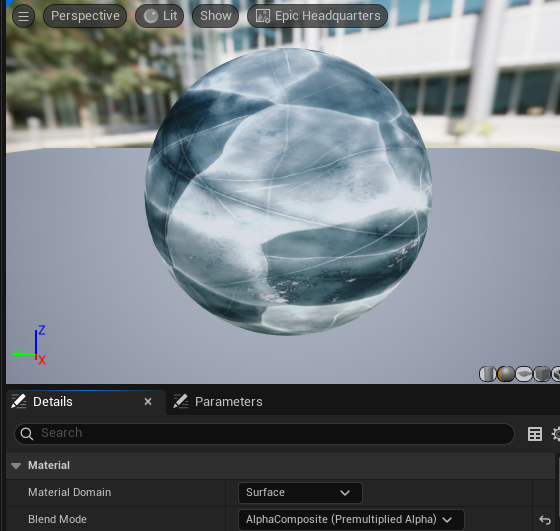Set preview mesh to cylinder
This screenshot has width=560, height=531.
[x=487, y=374]
